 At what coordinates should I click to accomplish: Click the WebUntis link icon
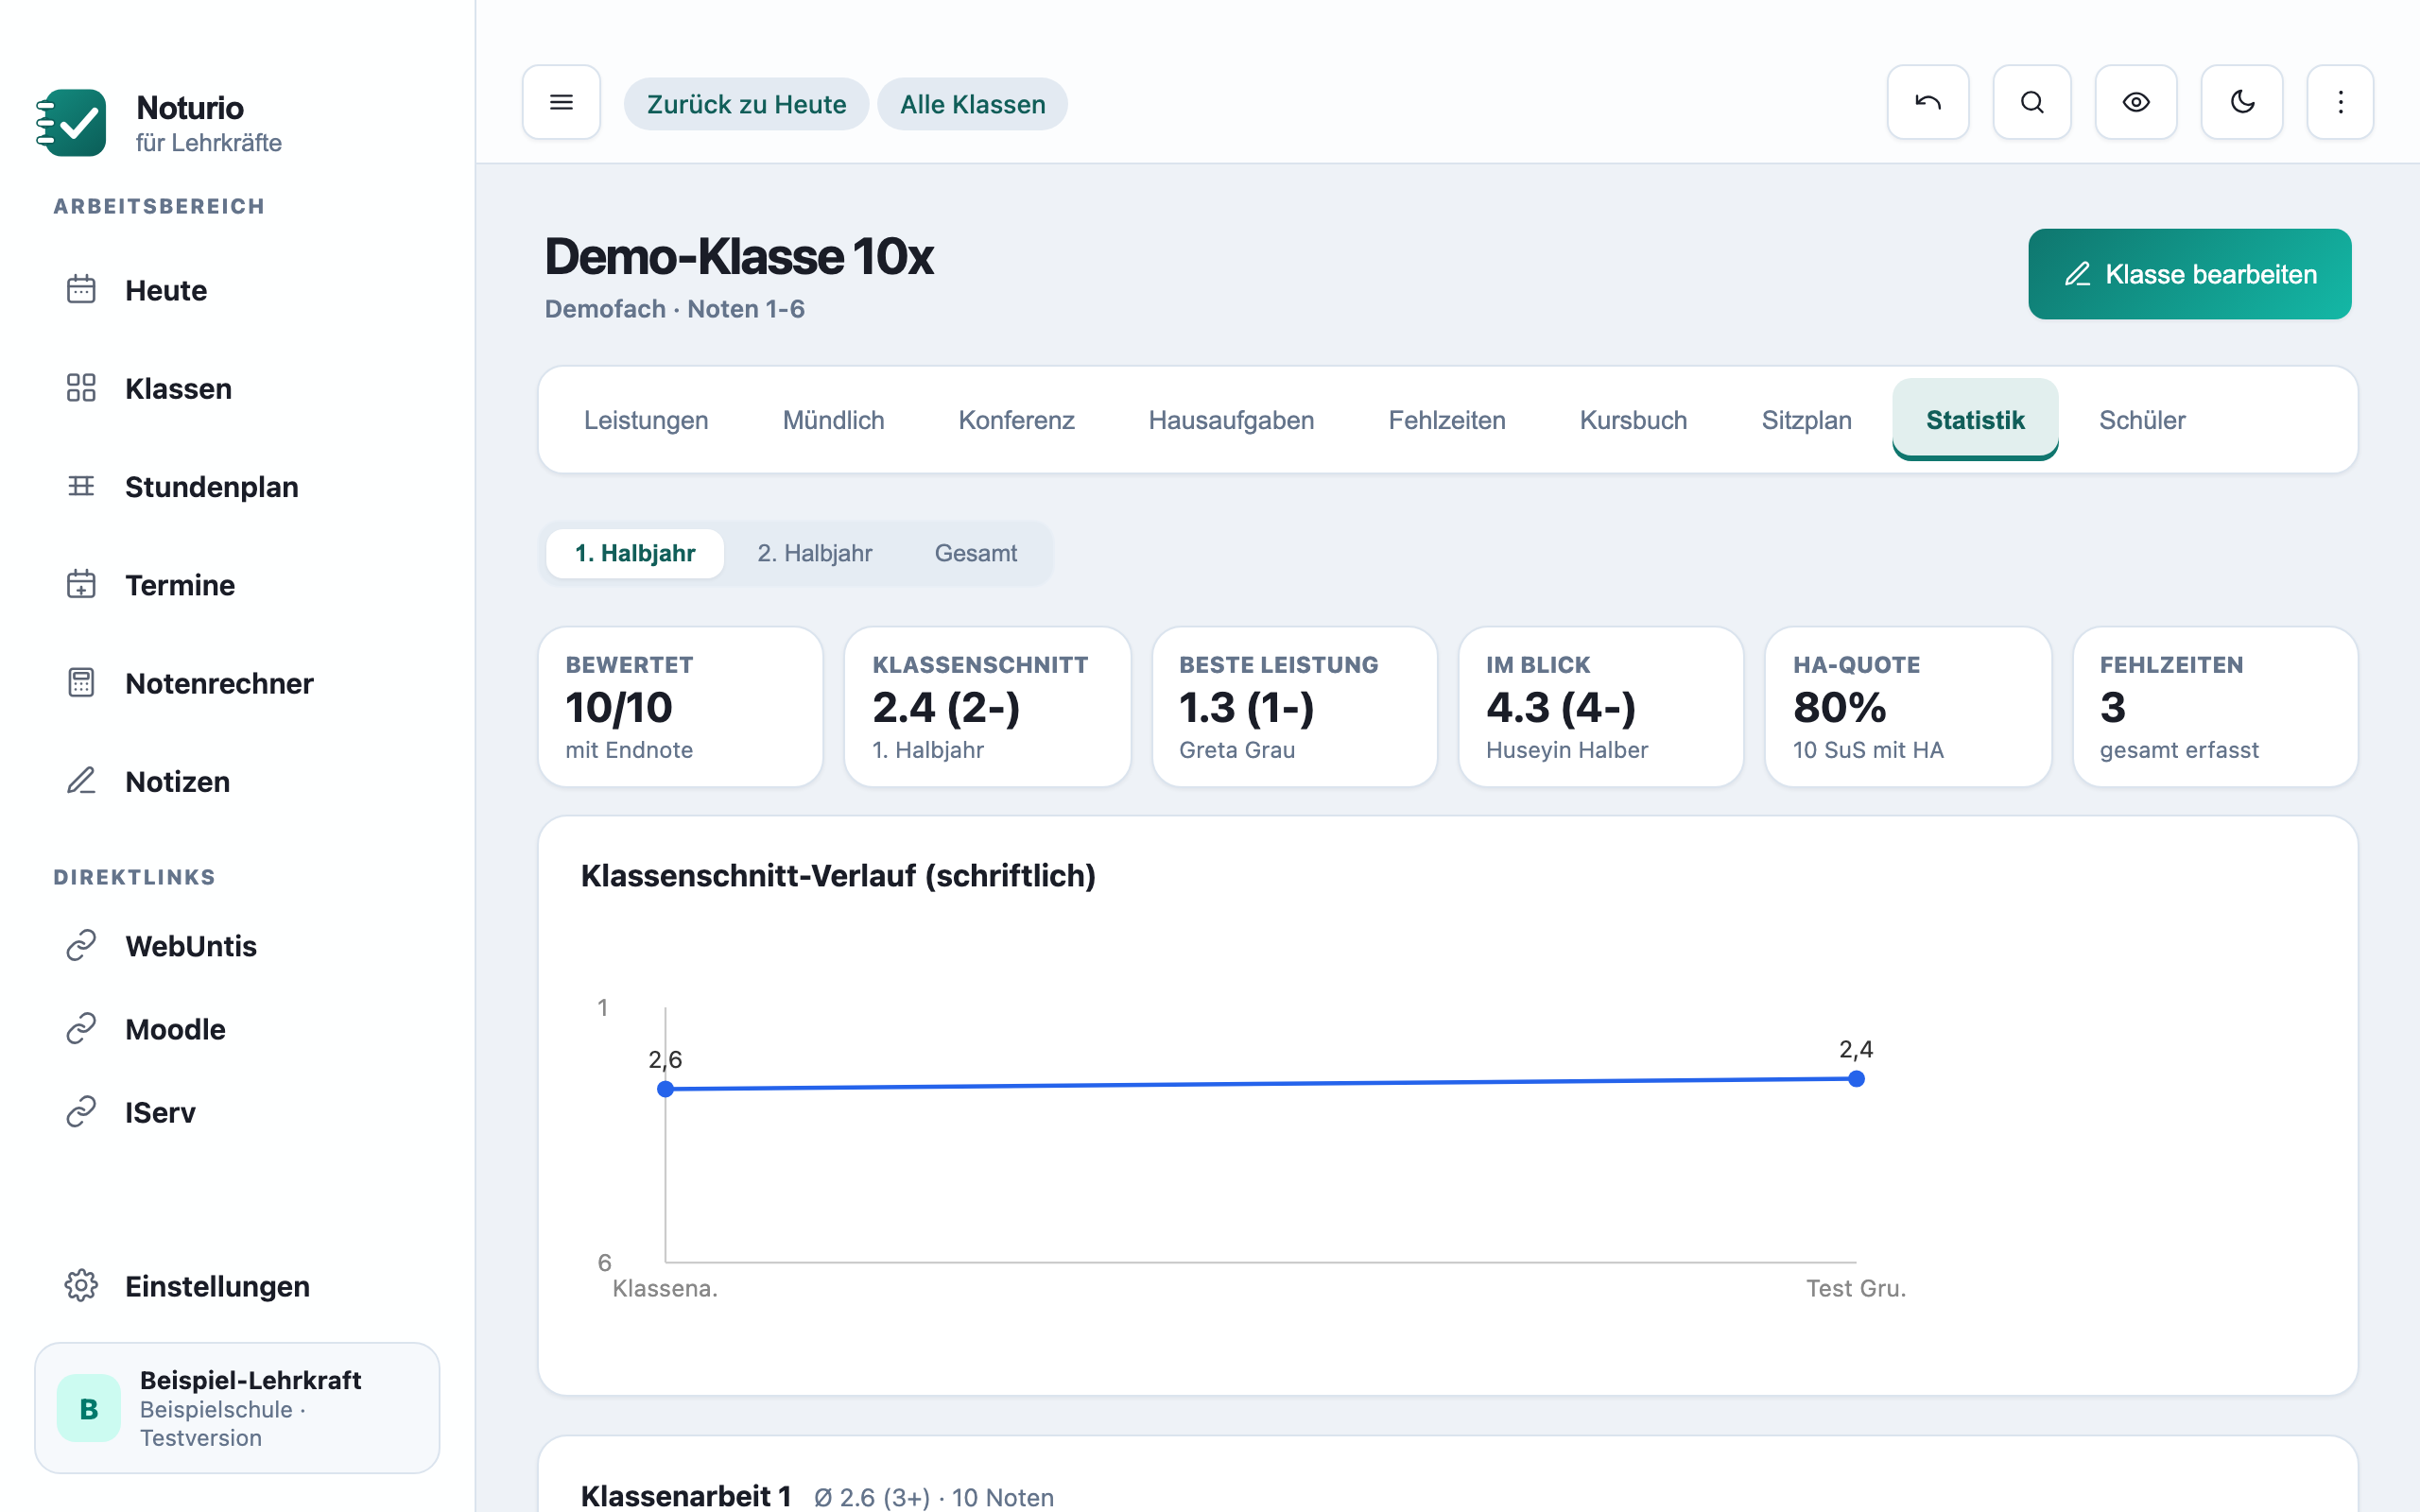coord(81,945)
